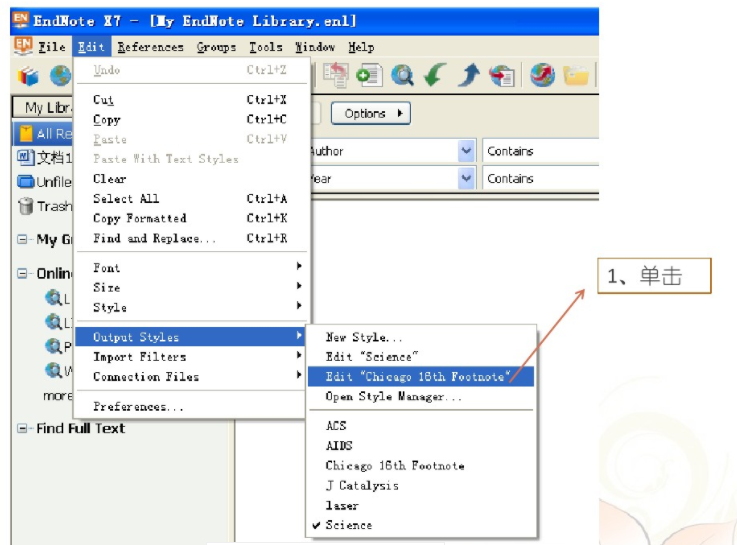Screen dimensions: 737x545
Task: Click the EndNote EN logo in the menu bar
Action: click(x=23, y=47)
